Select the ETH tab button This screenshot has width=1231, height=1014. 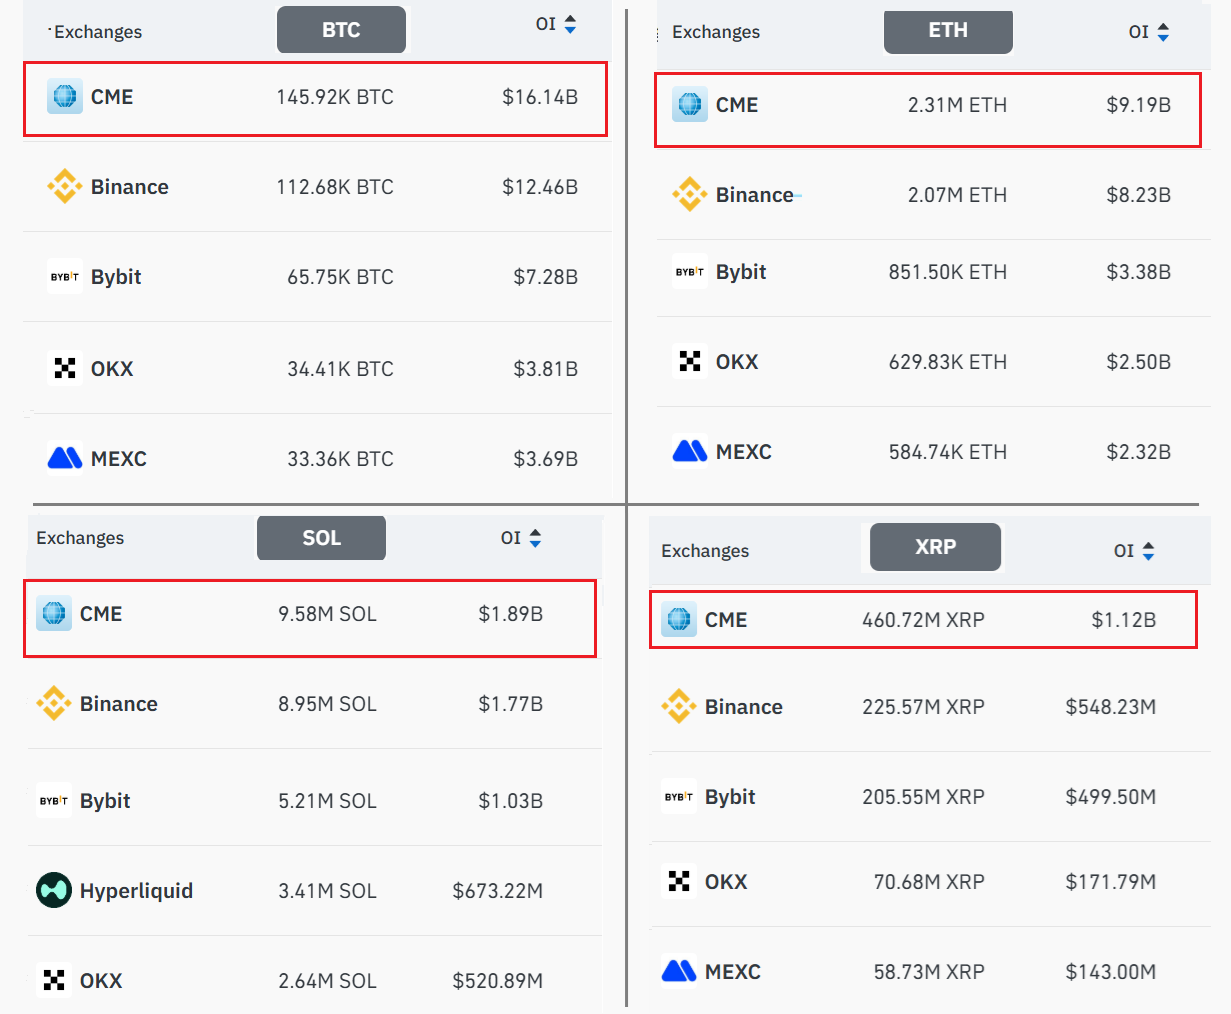(x=948, y=31)
